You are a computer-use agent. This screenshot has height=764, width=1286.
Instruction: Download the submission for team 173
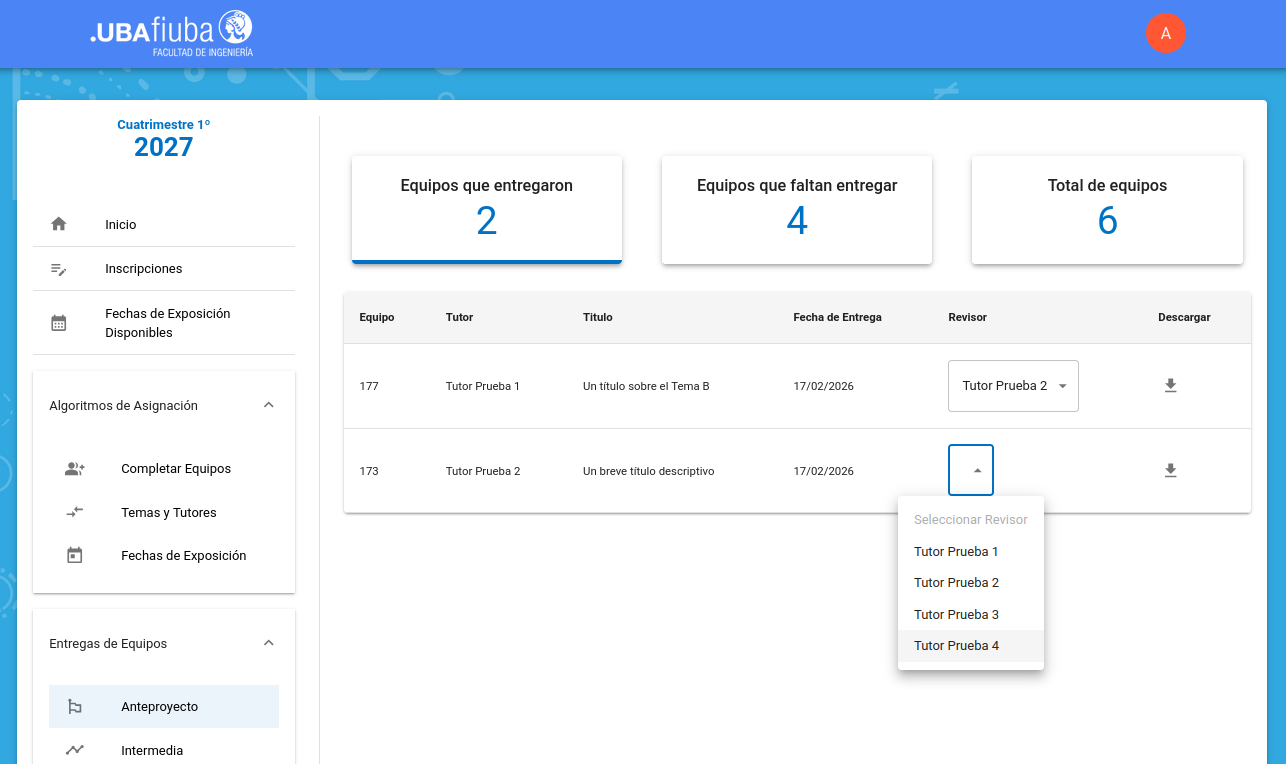coord(1170,470)
